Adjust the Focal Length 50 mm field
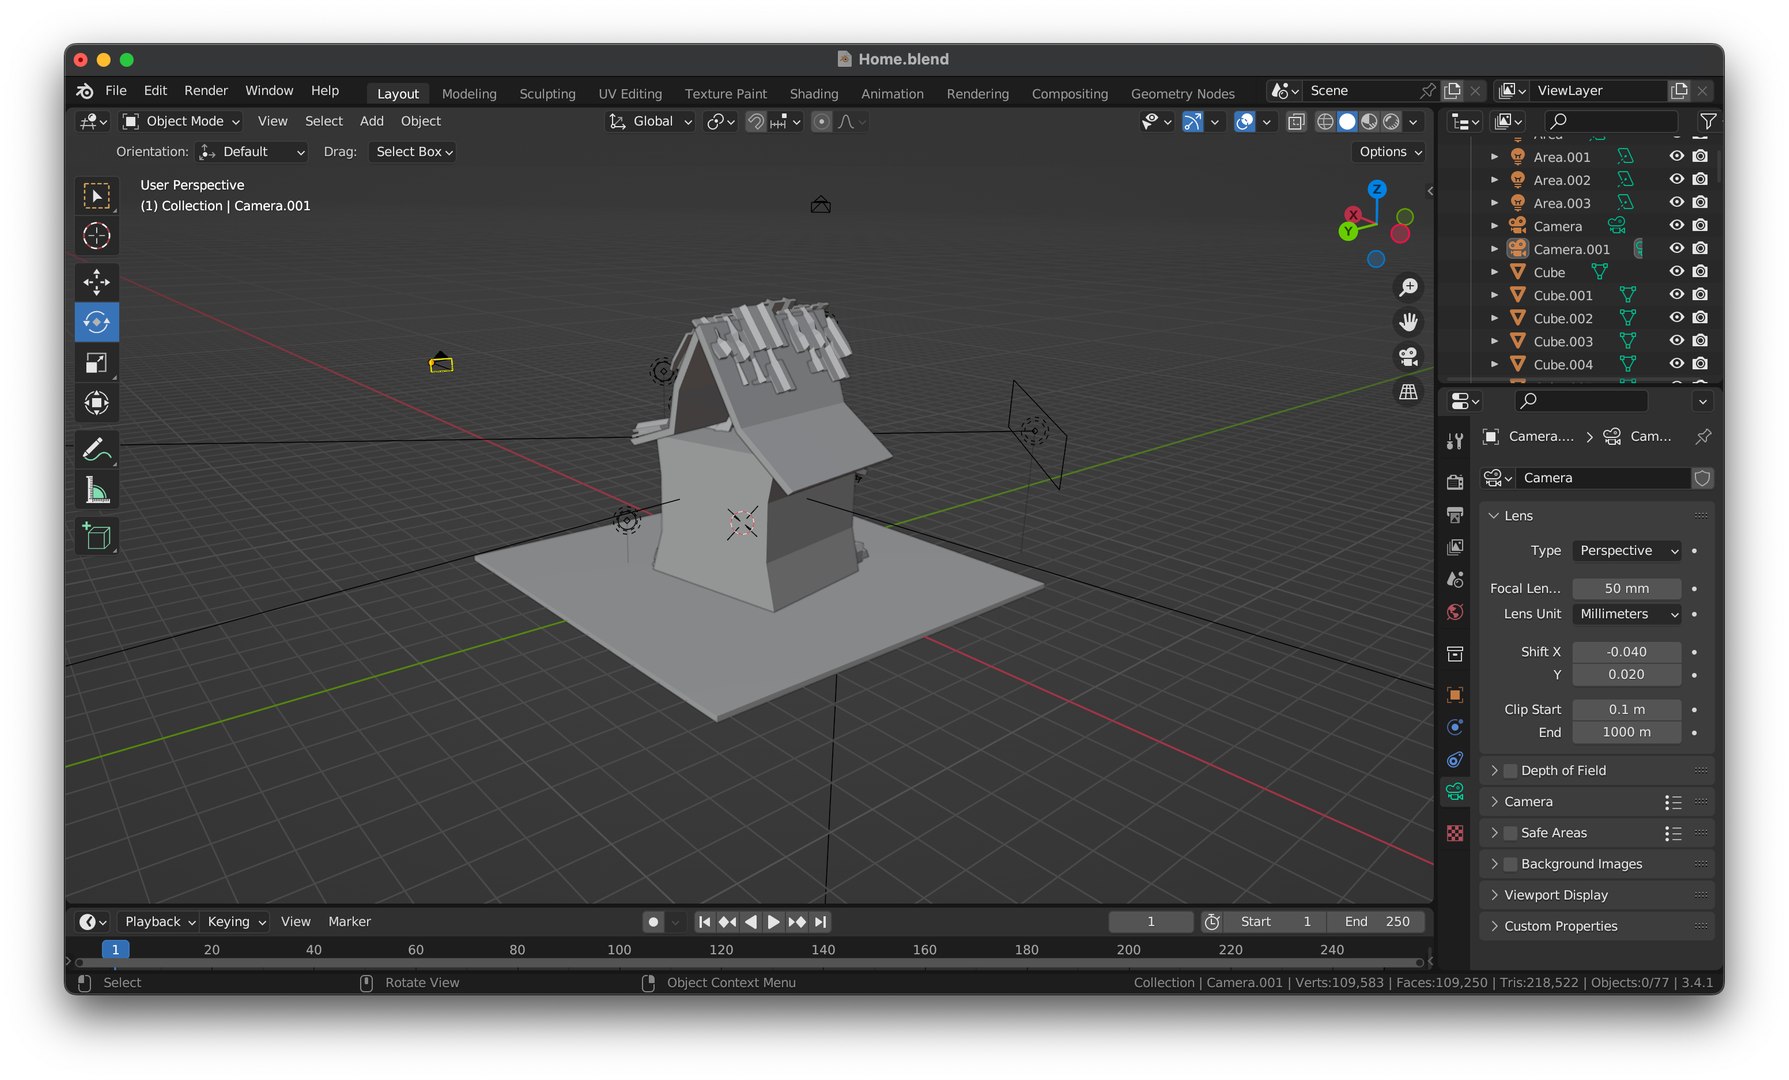This screenshot has height=1080, width=1789. (x=1627, y=589)
